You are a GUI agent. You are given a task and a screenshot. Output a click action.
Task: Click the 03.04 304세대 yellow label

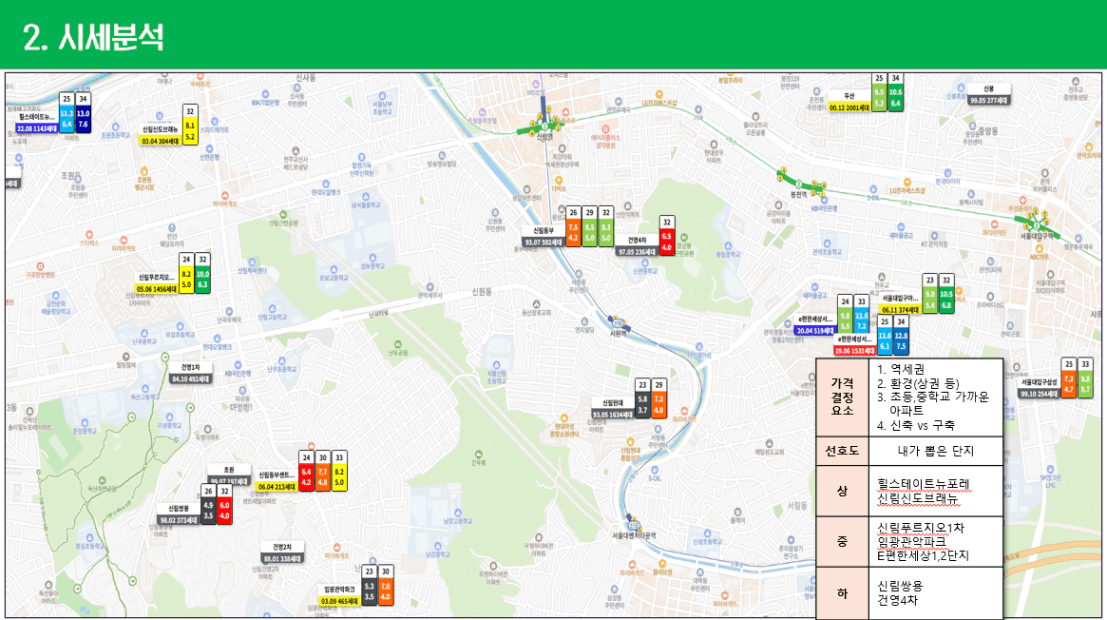[160, 141]
